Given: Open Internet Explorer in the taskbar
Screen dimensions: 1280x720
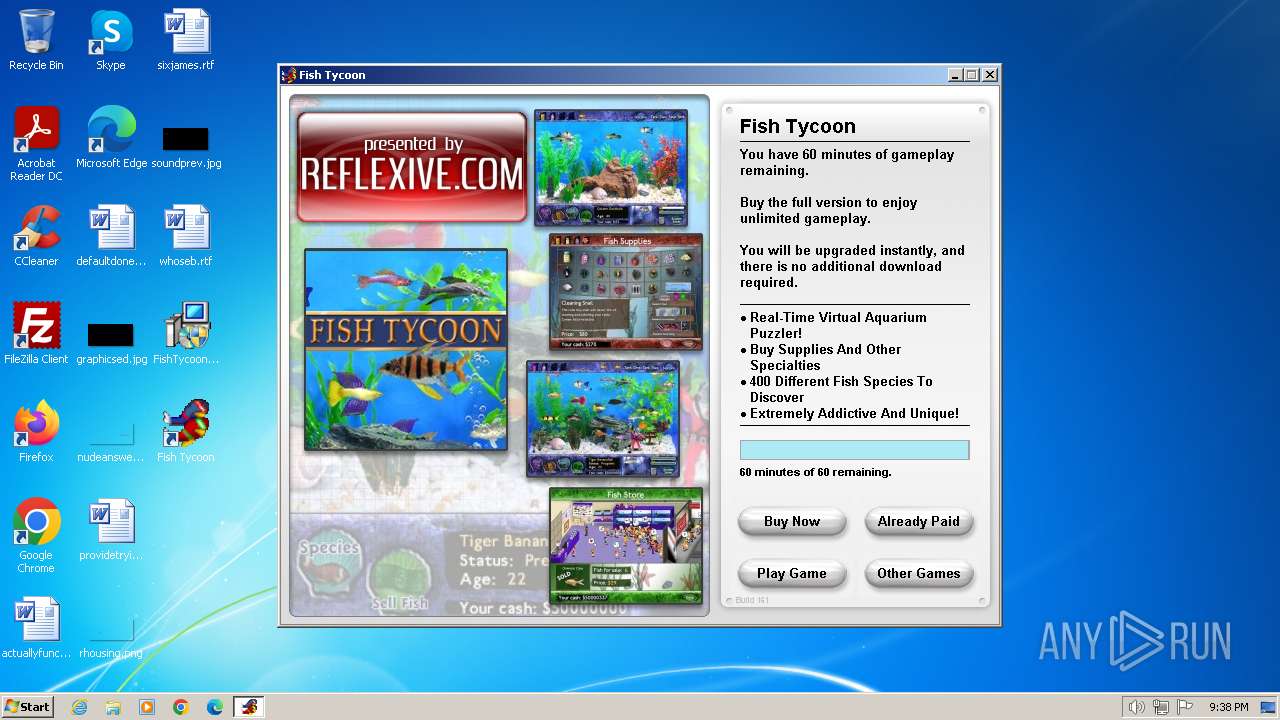Looking at the screenshot, I should 79,707.
